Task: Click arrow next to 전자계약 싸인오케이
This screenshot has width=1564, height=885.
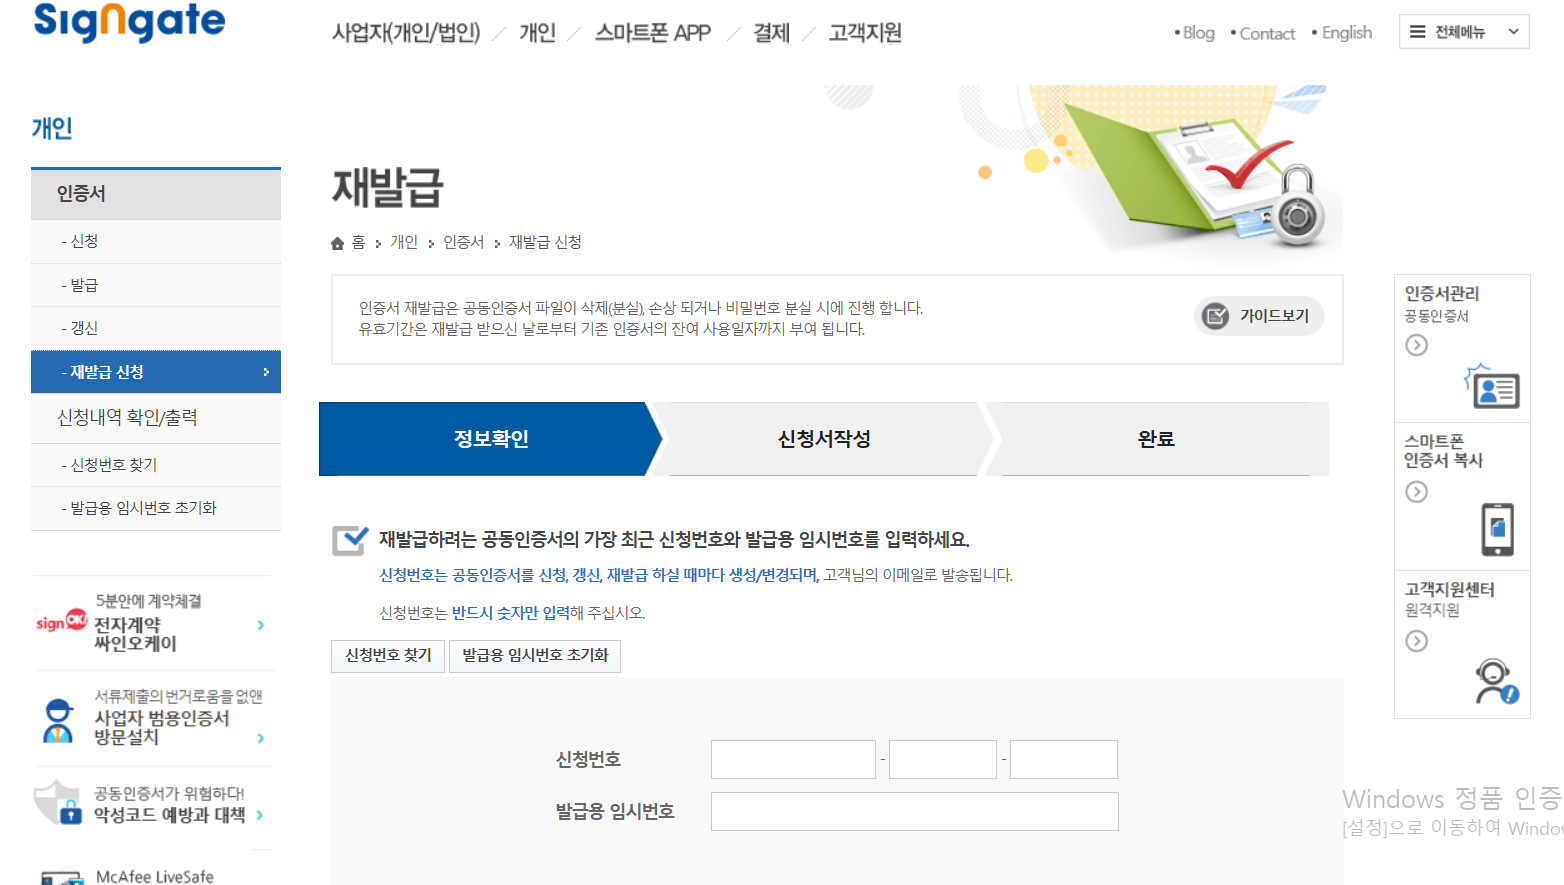Action: [x=261, y=625]
